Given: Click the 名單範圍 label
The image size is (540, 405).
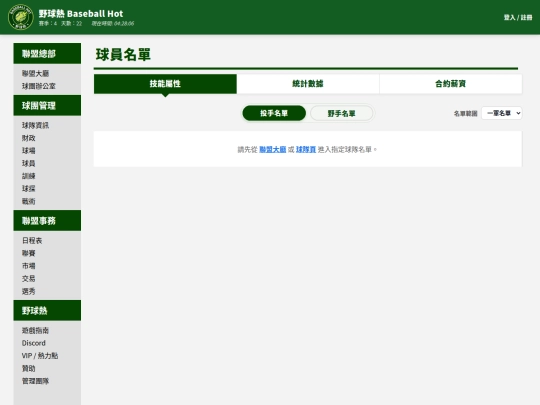Looking at the screenshot, I should click(465, 113).
